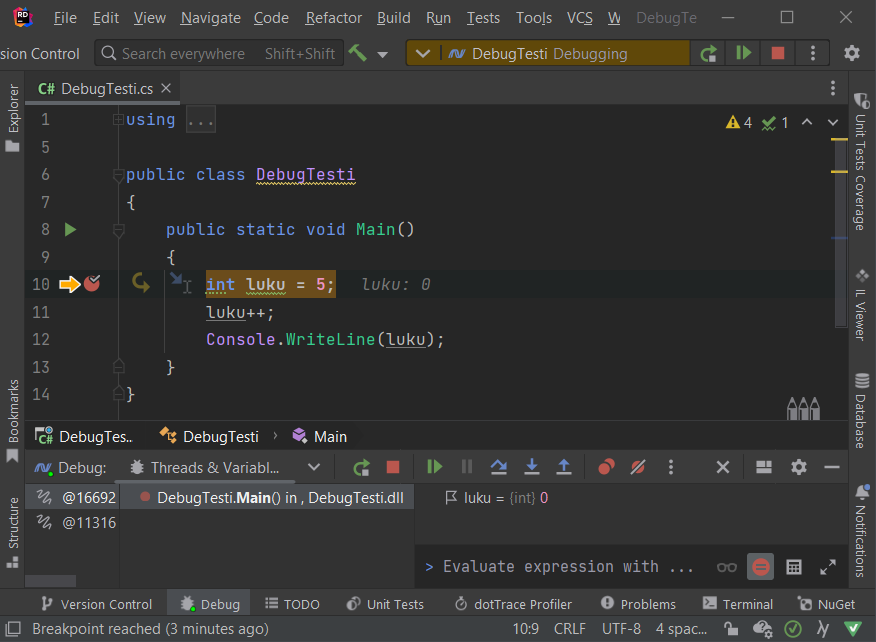
Task: Open the Refactor menu
Action: click(333, 18)
